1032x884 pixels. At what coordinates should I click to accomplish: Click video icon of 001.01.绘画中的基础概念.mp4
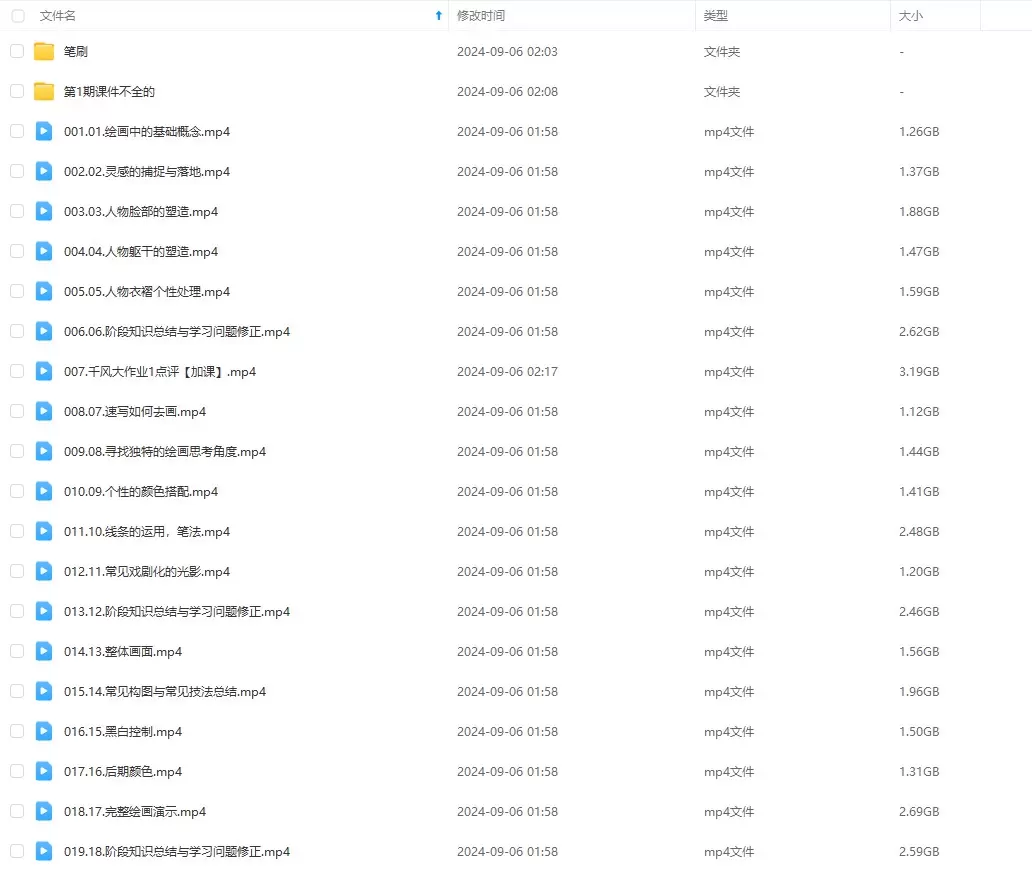click(x=44, y=132)
